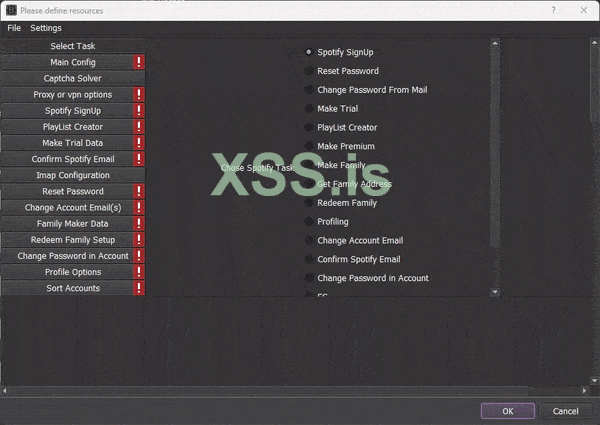The width and height of the screenshot is (600, 425).
Task: Click the red exclamation icon beside Sort Accounts
Action: (139, 288)
